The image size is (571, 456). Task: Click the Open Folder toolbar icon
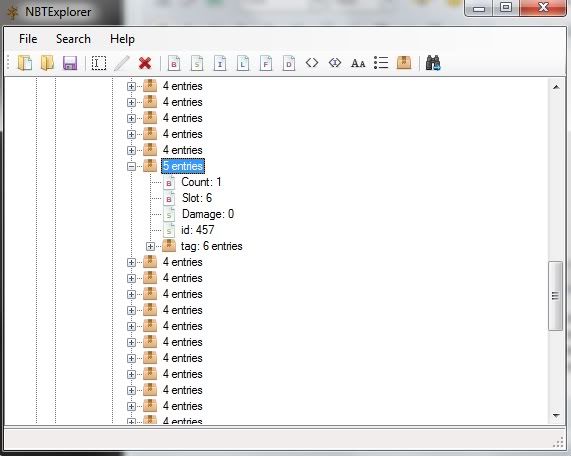click(x=47, y=63)
